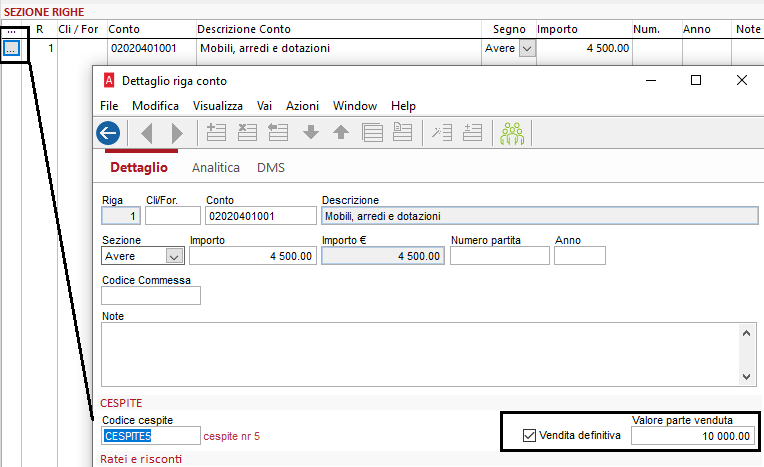
Task: Click the Valore parte venduta field
Action: (693, 436)
